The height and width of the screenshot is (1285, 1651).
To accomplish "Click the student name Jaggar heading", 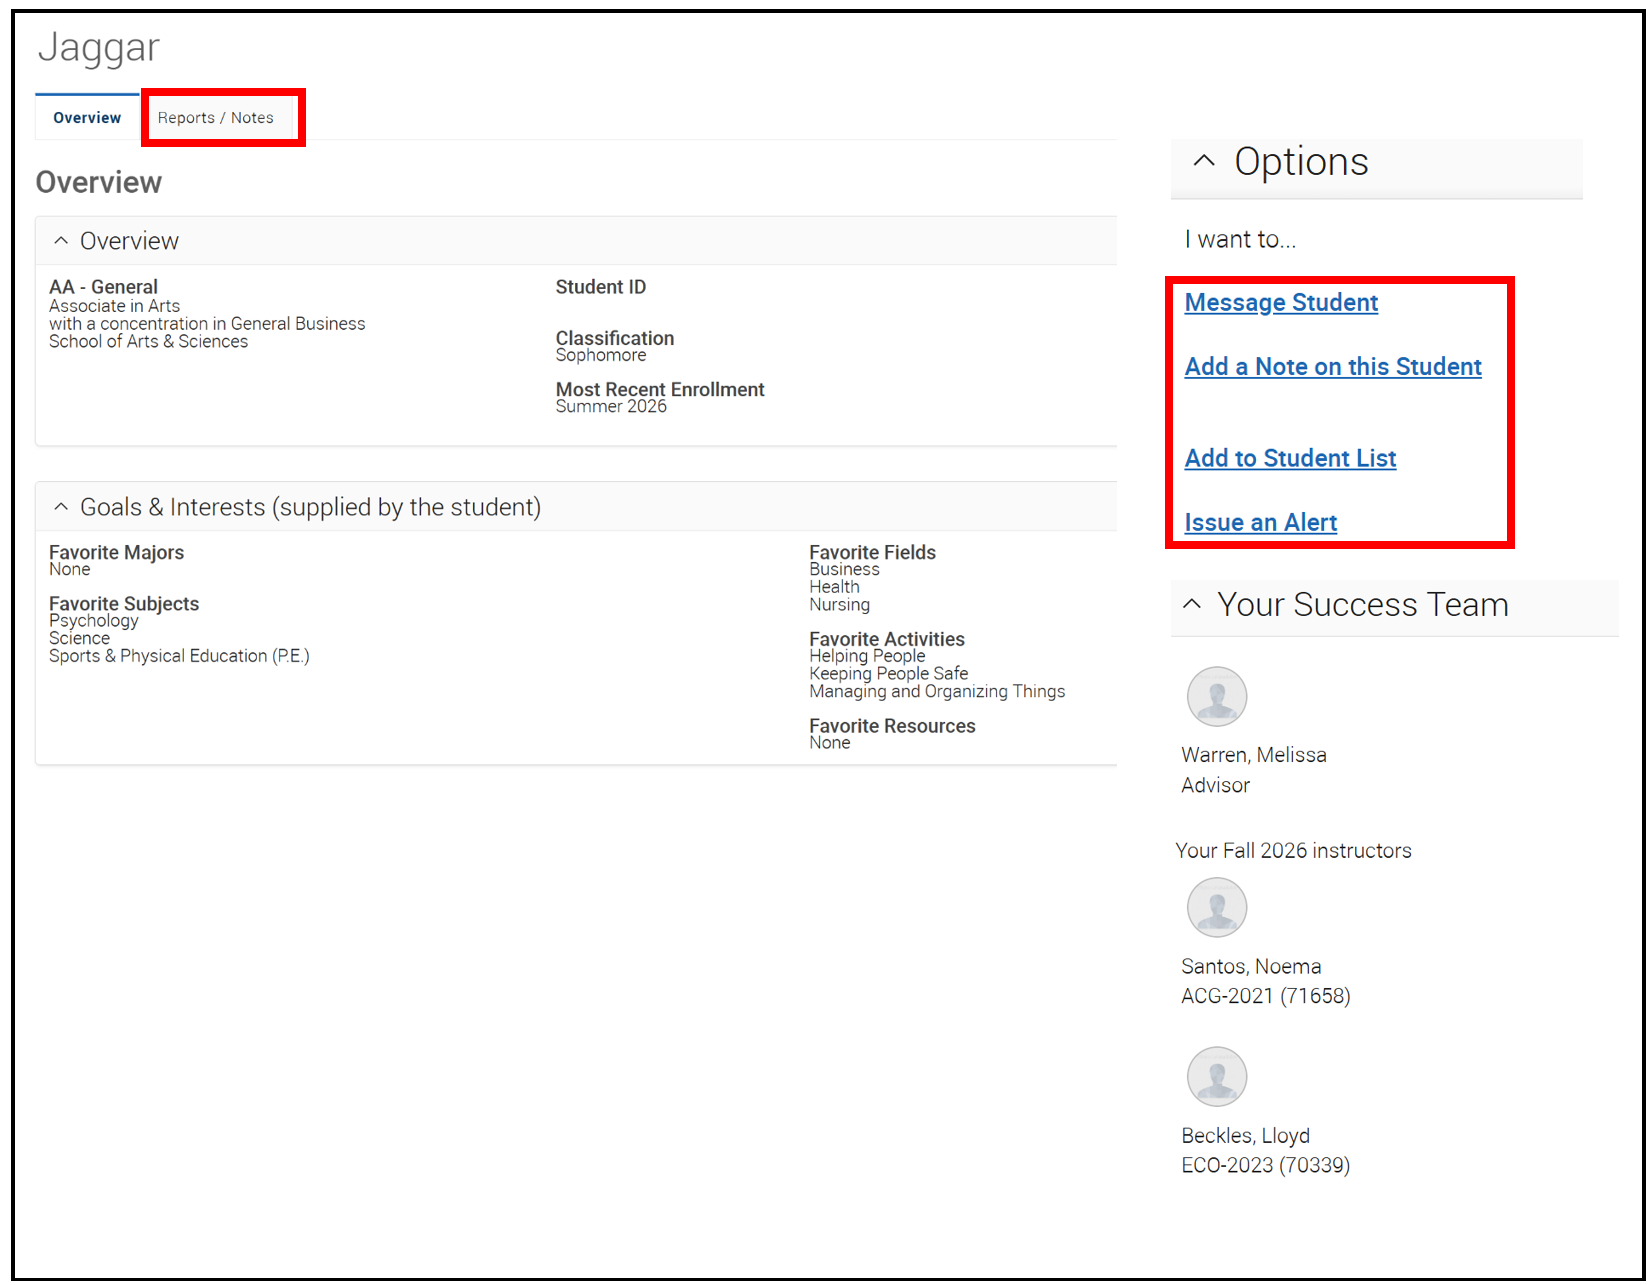I will coord(99,49).
